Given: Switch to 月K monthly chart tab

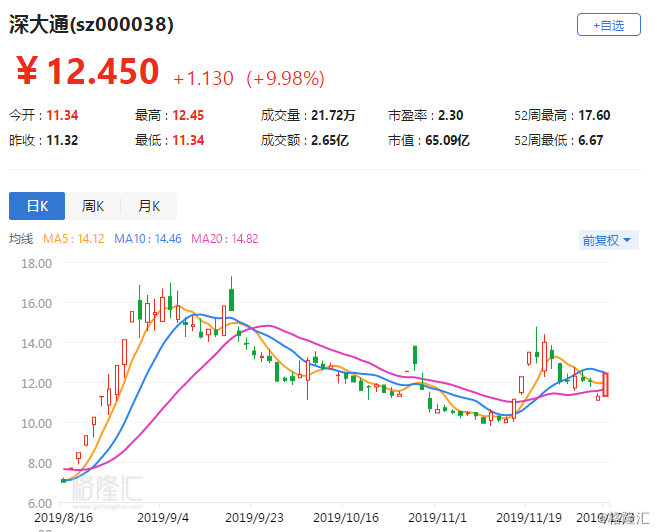Looking at the screenshot, I should point(149,206).
